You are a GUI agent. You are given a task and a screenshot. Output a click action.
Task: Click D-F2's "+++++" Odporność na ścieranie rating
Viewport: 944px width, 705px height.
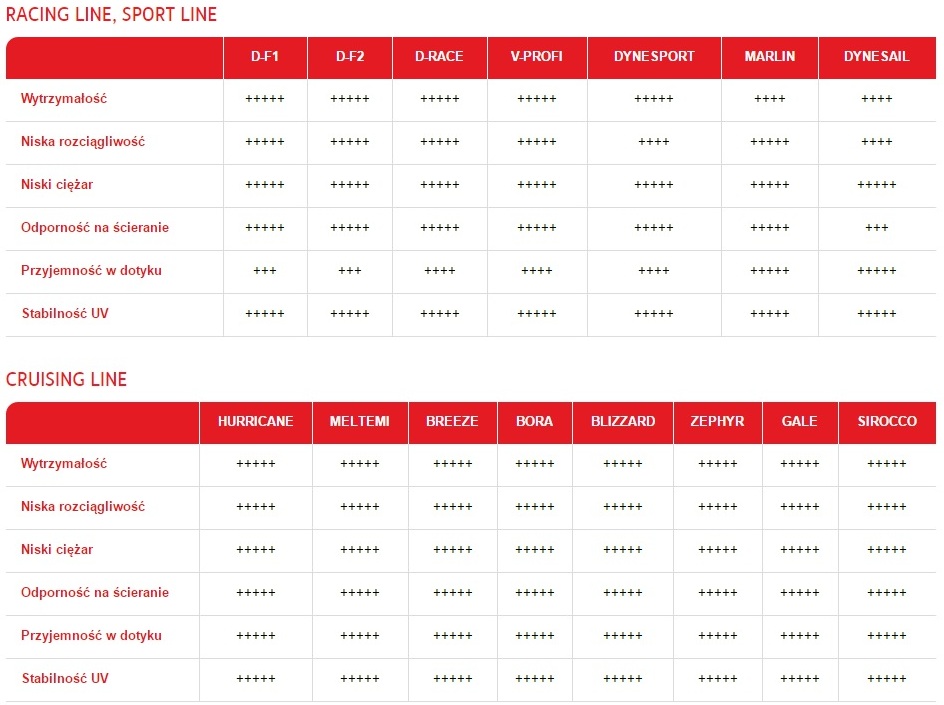click(x=350, y=228)
